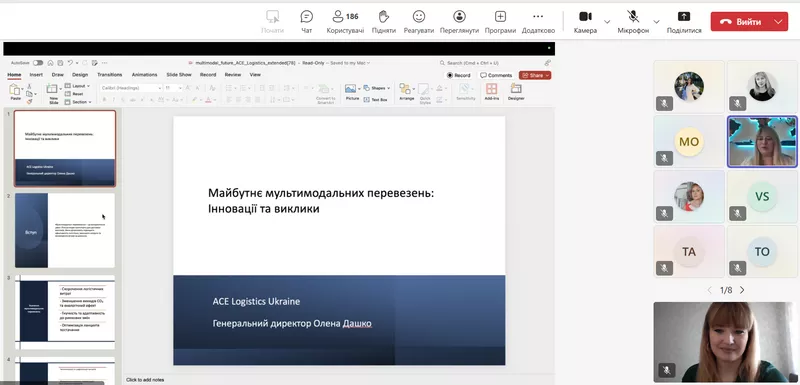Turn on the Камера
This screenshot has height=385, width=800.
coord(585,22)
